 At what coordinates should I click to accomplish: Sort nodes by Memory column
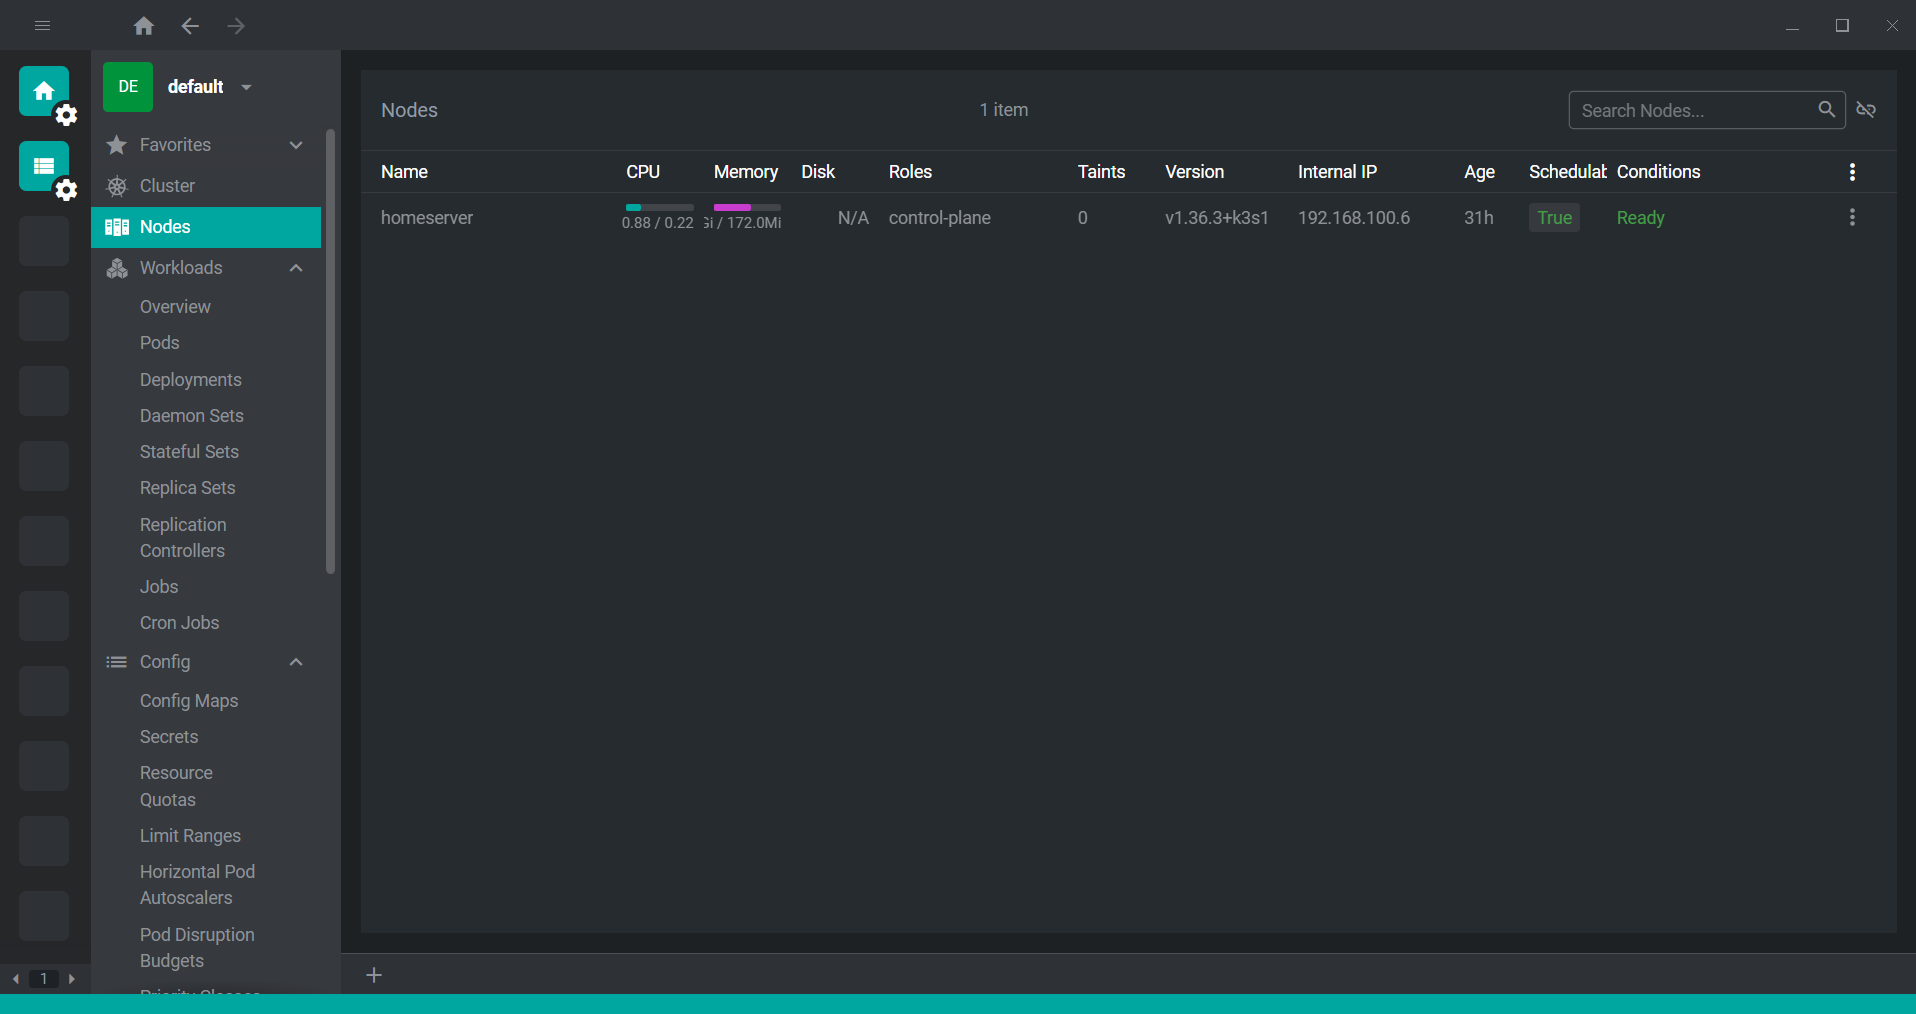coord(746,172)
